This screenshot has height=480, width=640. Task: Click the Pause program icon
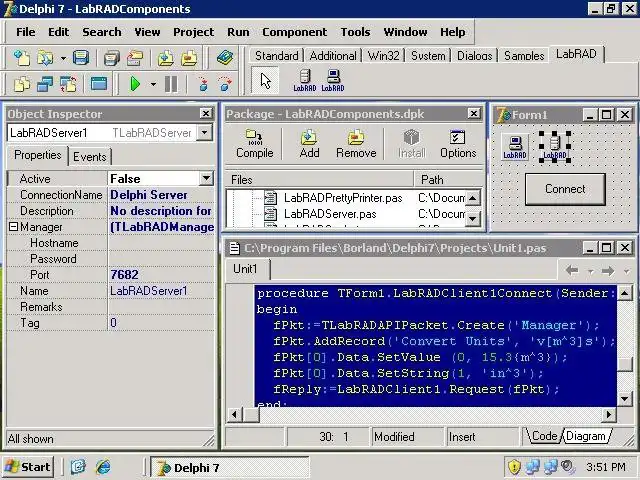171,84
